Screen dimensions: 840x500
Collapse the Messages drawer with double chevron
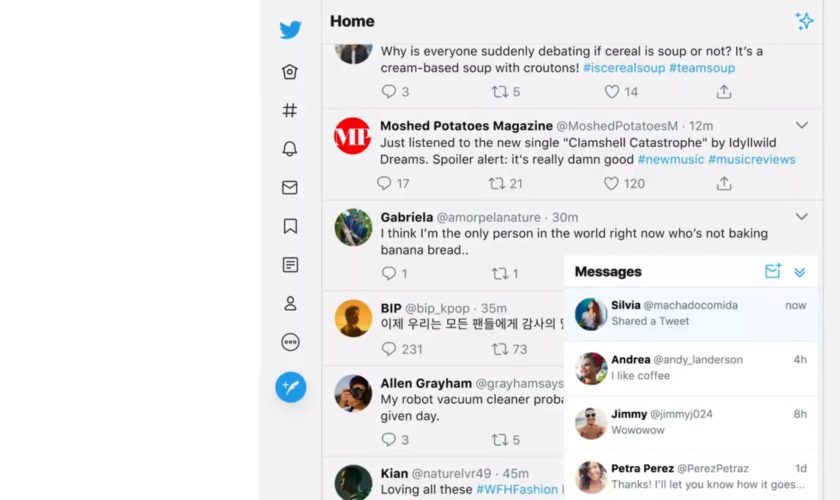[800, 272]
